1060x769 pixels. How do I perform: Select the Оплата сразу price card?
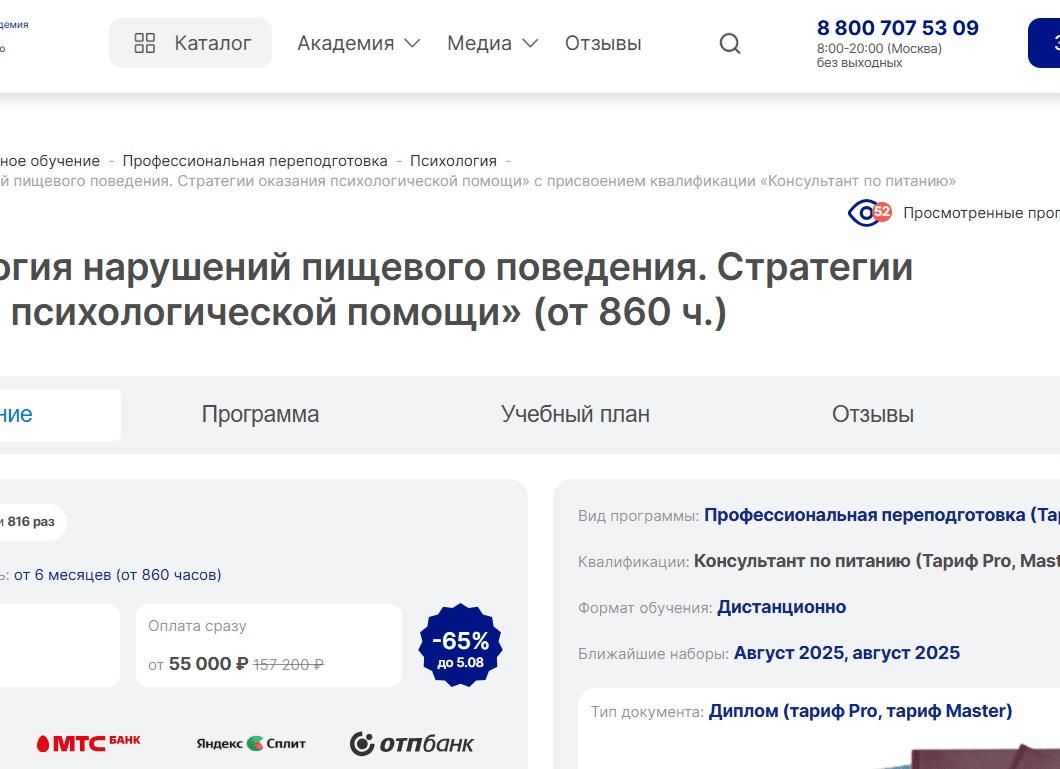click(269, 645)
